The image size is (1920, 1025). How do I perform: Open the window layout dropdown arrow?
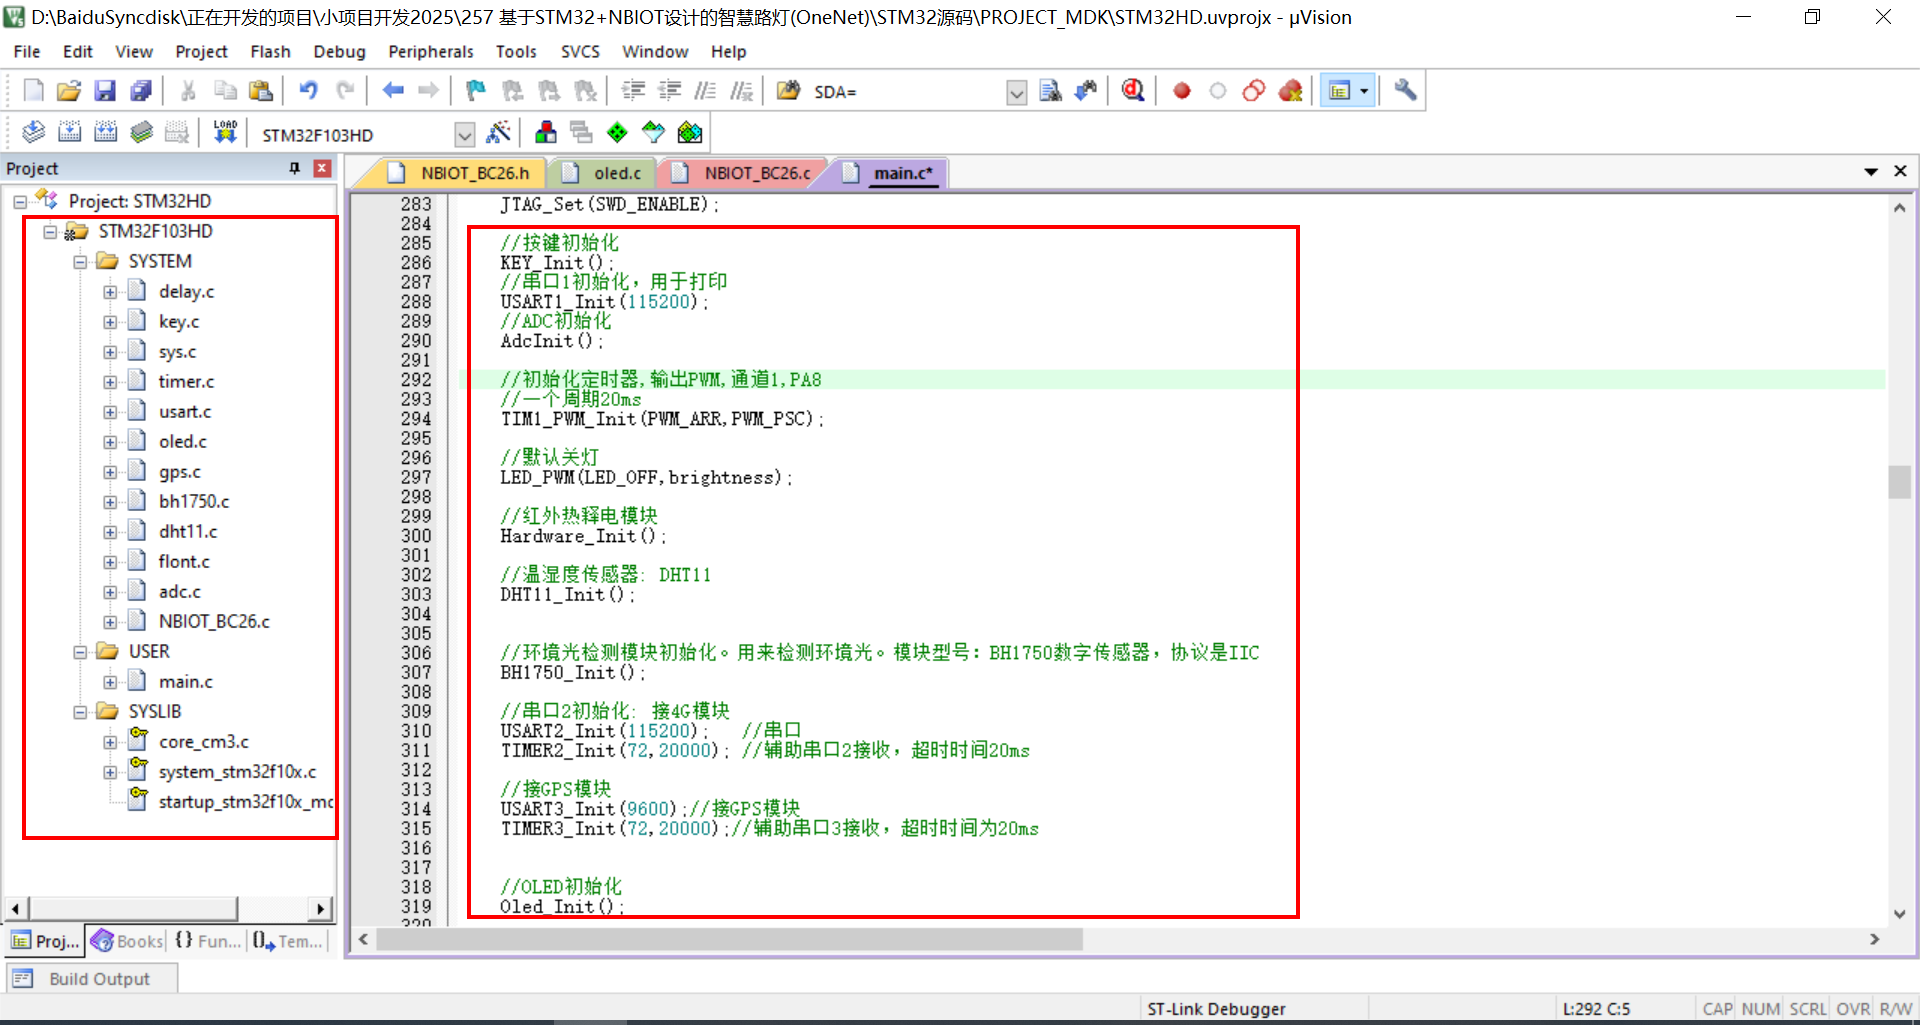[1364, 91]
